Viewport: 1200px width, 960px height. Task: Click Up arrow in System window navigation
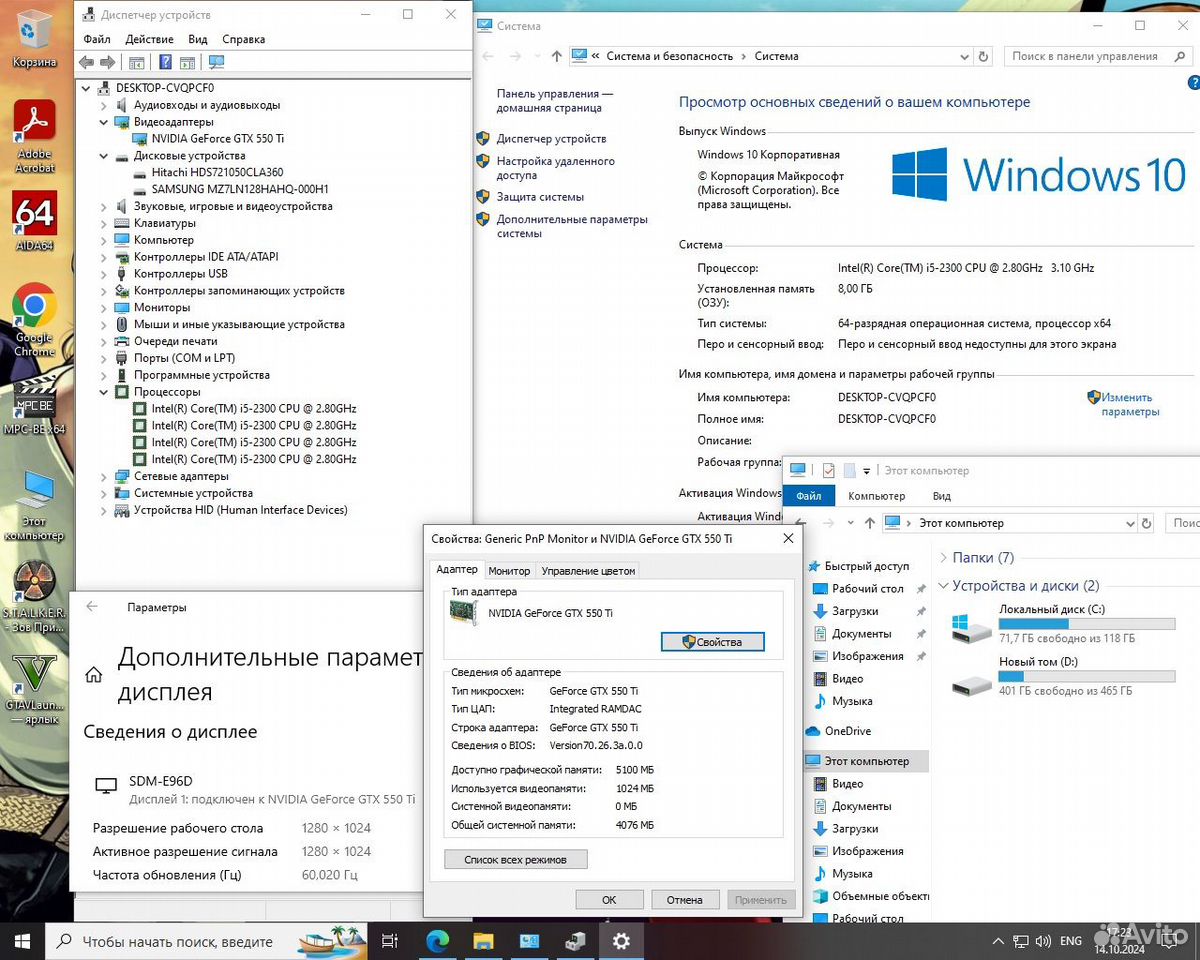click(x=557, y=56)
